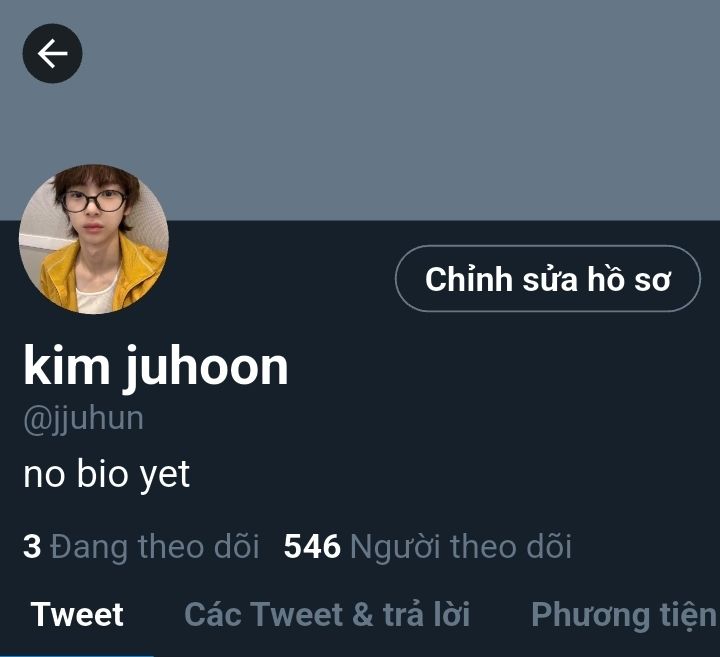Open the Đang theo dõi following list

click(x=141, y=546)
